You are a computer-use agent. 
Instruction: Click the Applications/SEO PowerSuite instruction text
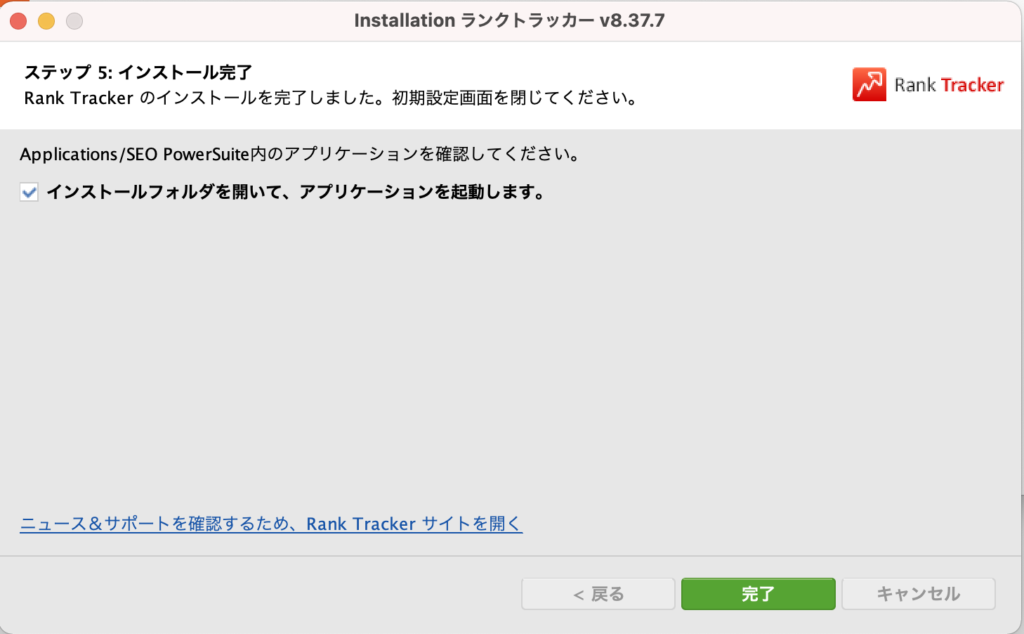pyautogui.click(x=300, y=154)
